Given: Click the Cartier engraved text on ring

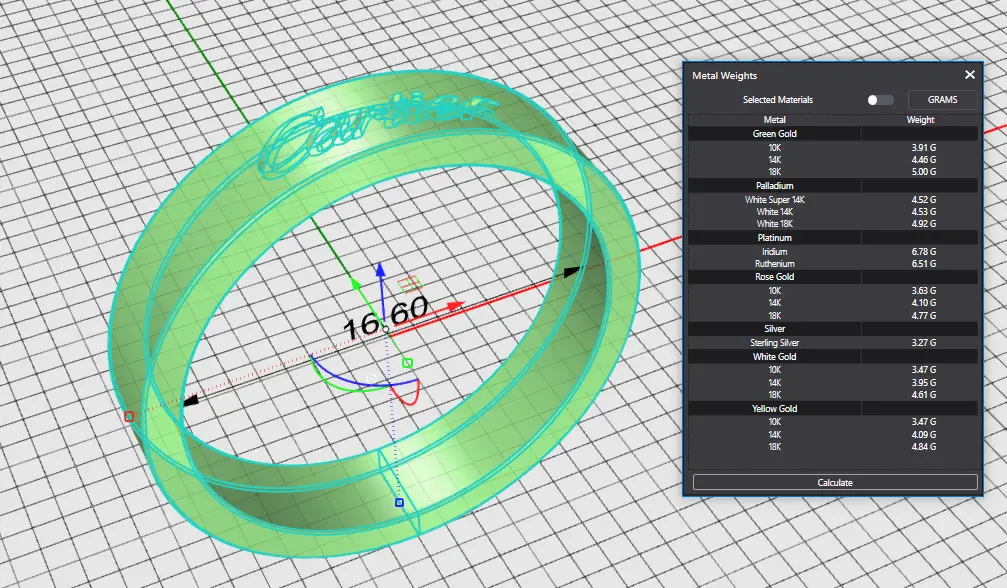Looking at the screenshot, I should [378, 134].
